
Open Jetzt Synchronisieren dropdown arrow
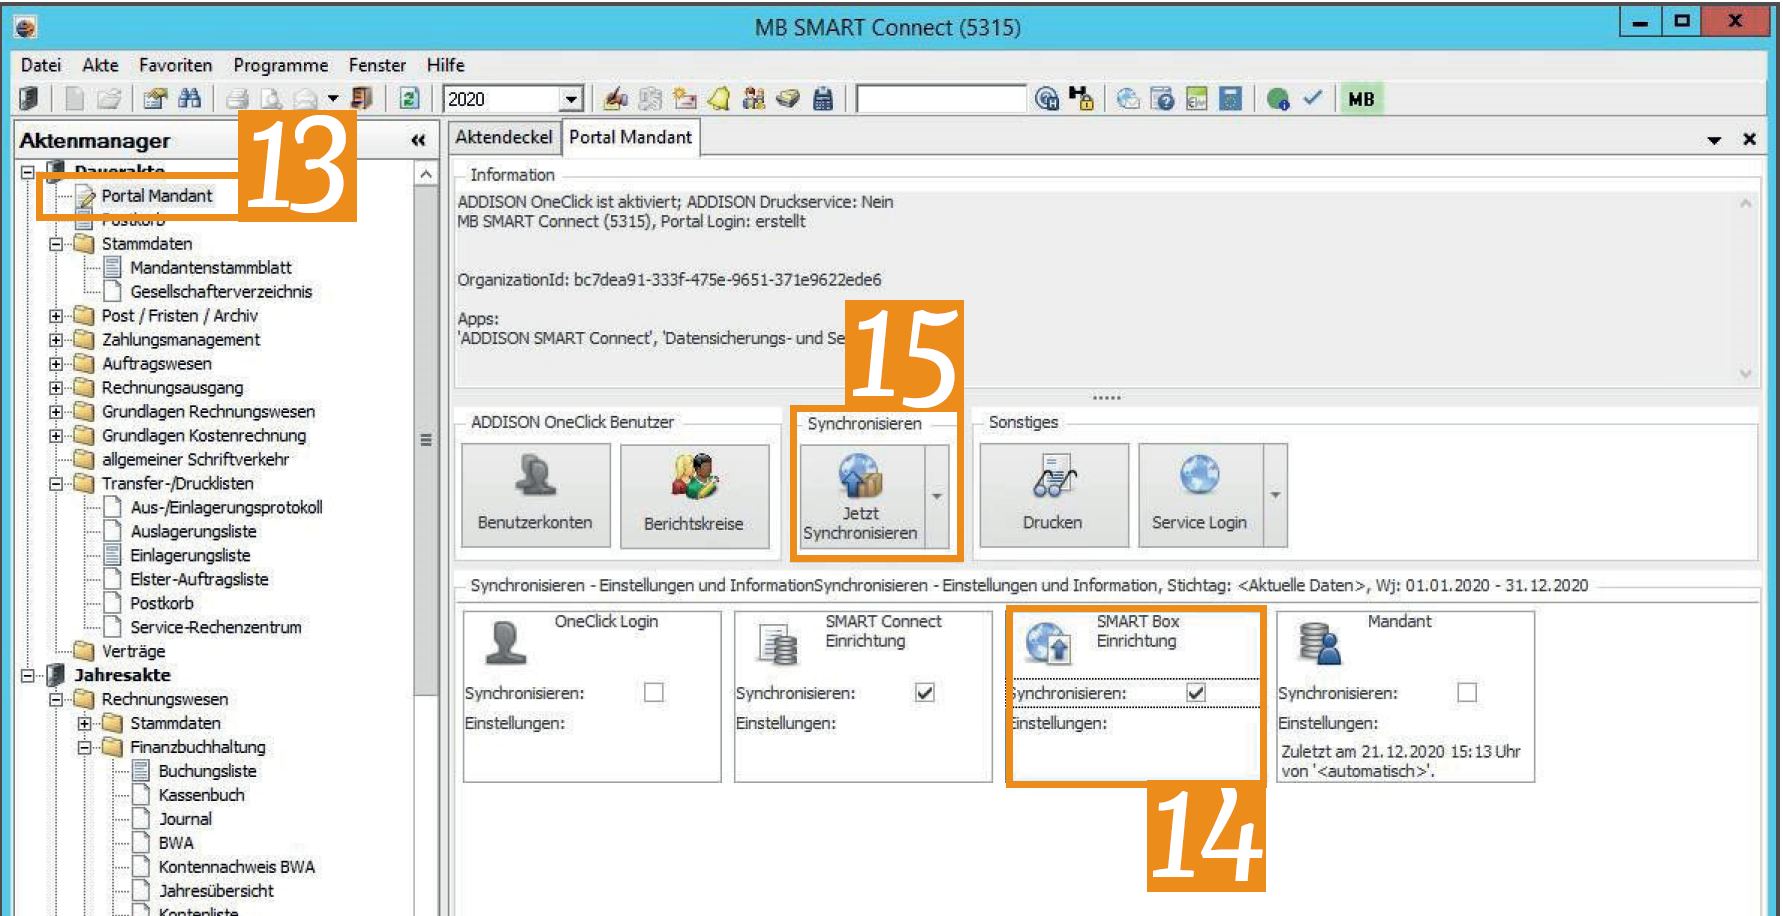[937, 496]
